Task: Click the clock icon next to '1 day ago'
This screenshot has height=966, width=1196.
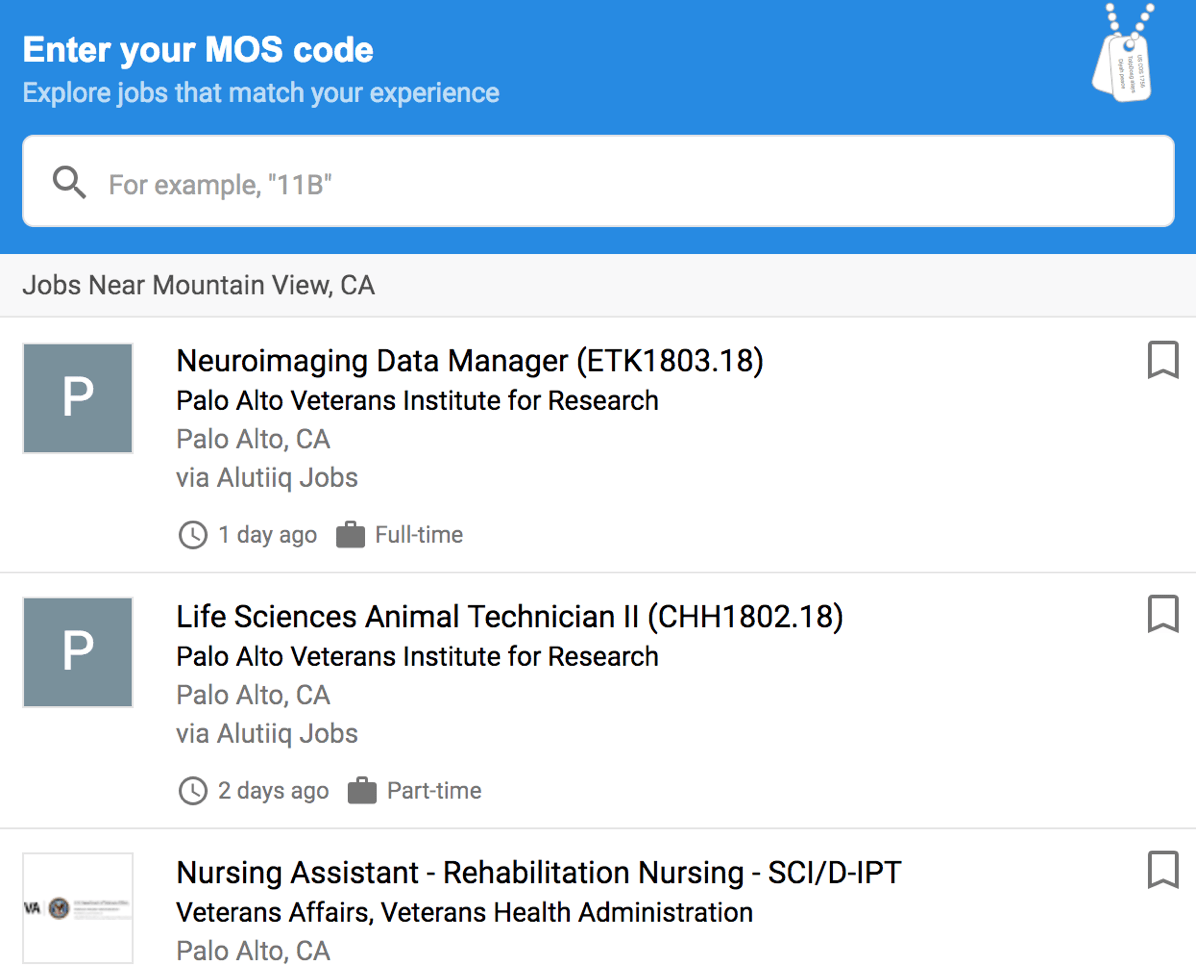Action: [x=191, y=535]
